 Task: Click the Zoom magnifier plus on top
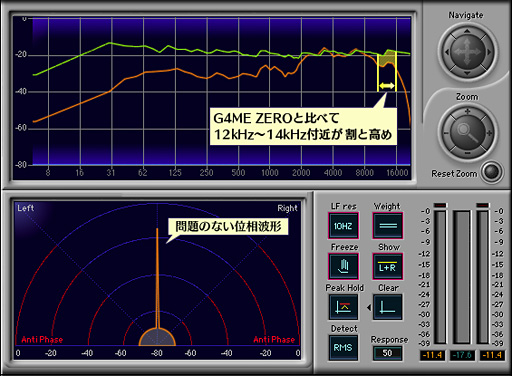coord(467,112)
